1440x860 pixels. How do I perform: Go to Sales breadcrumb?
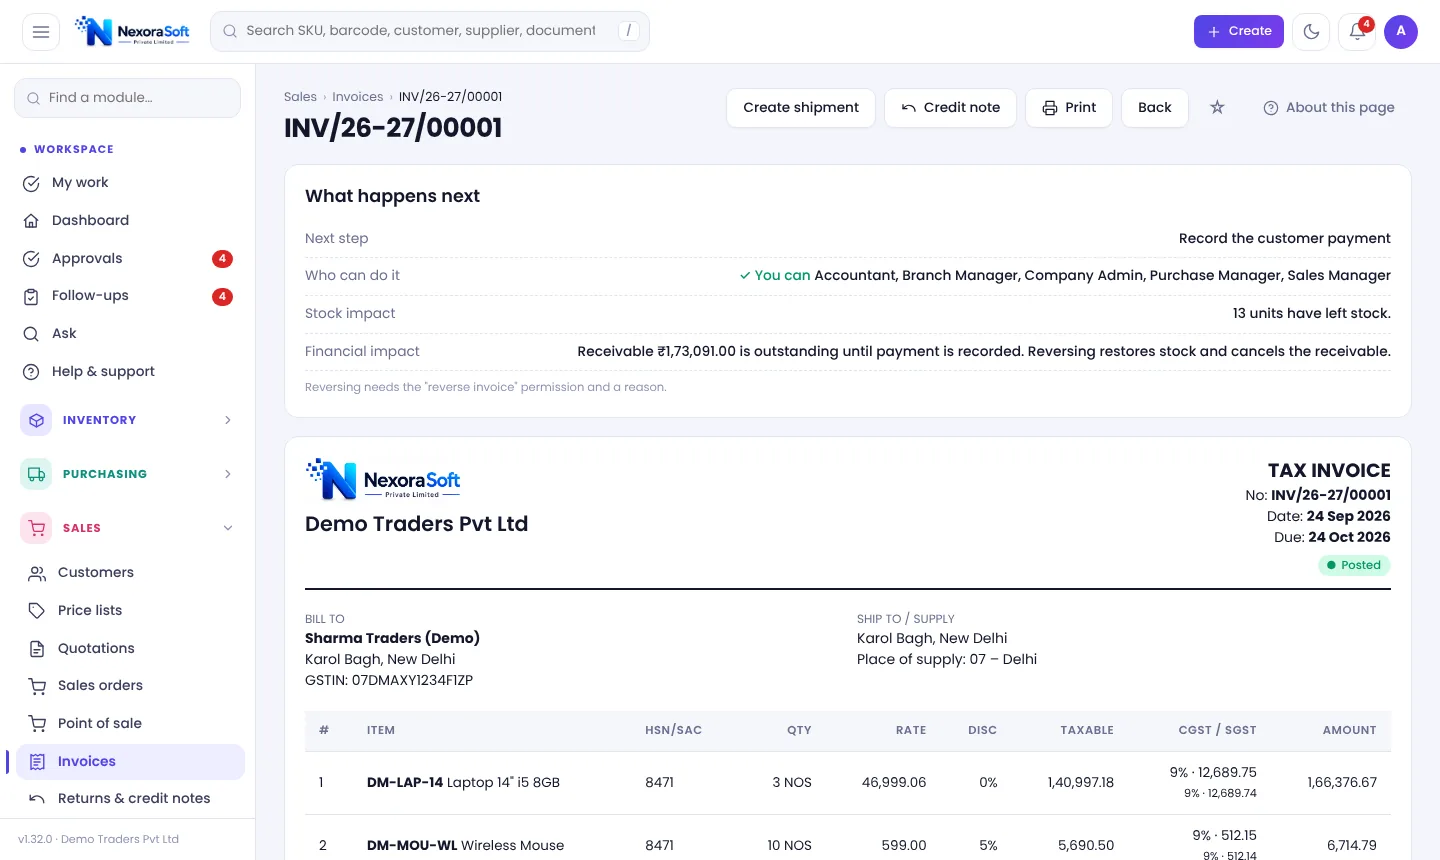click(x=300, y=97)
